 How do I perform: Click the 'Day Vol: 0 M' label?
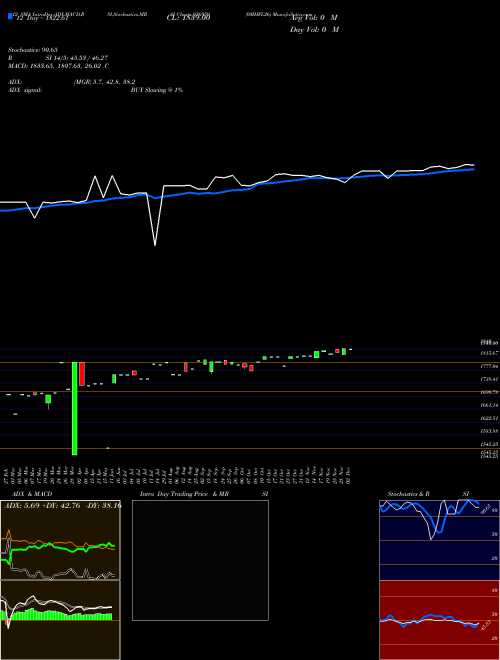click(x=314, y=29)
